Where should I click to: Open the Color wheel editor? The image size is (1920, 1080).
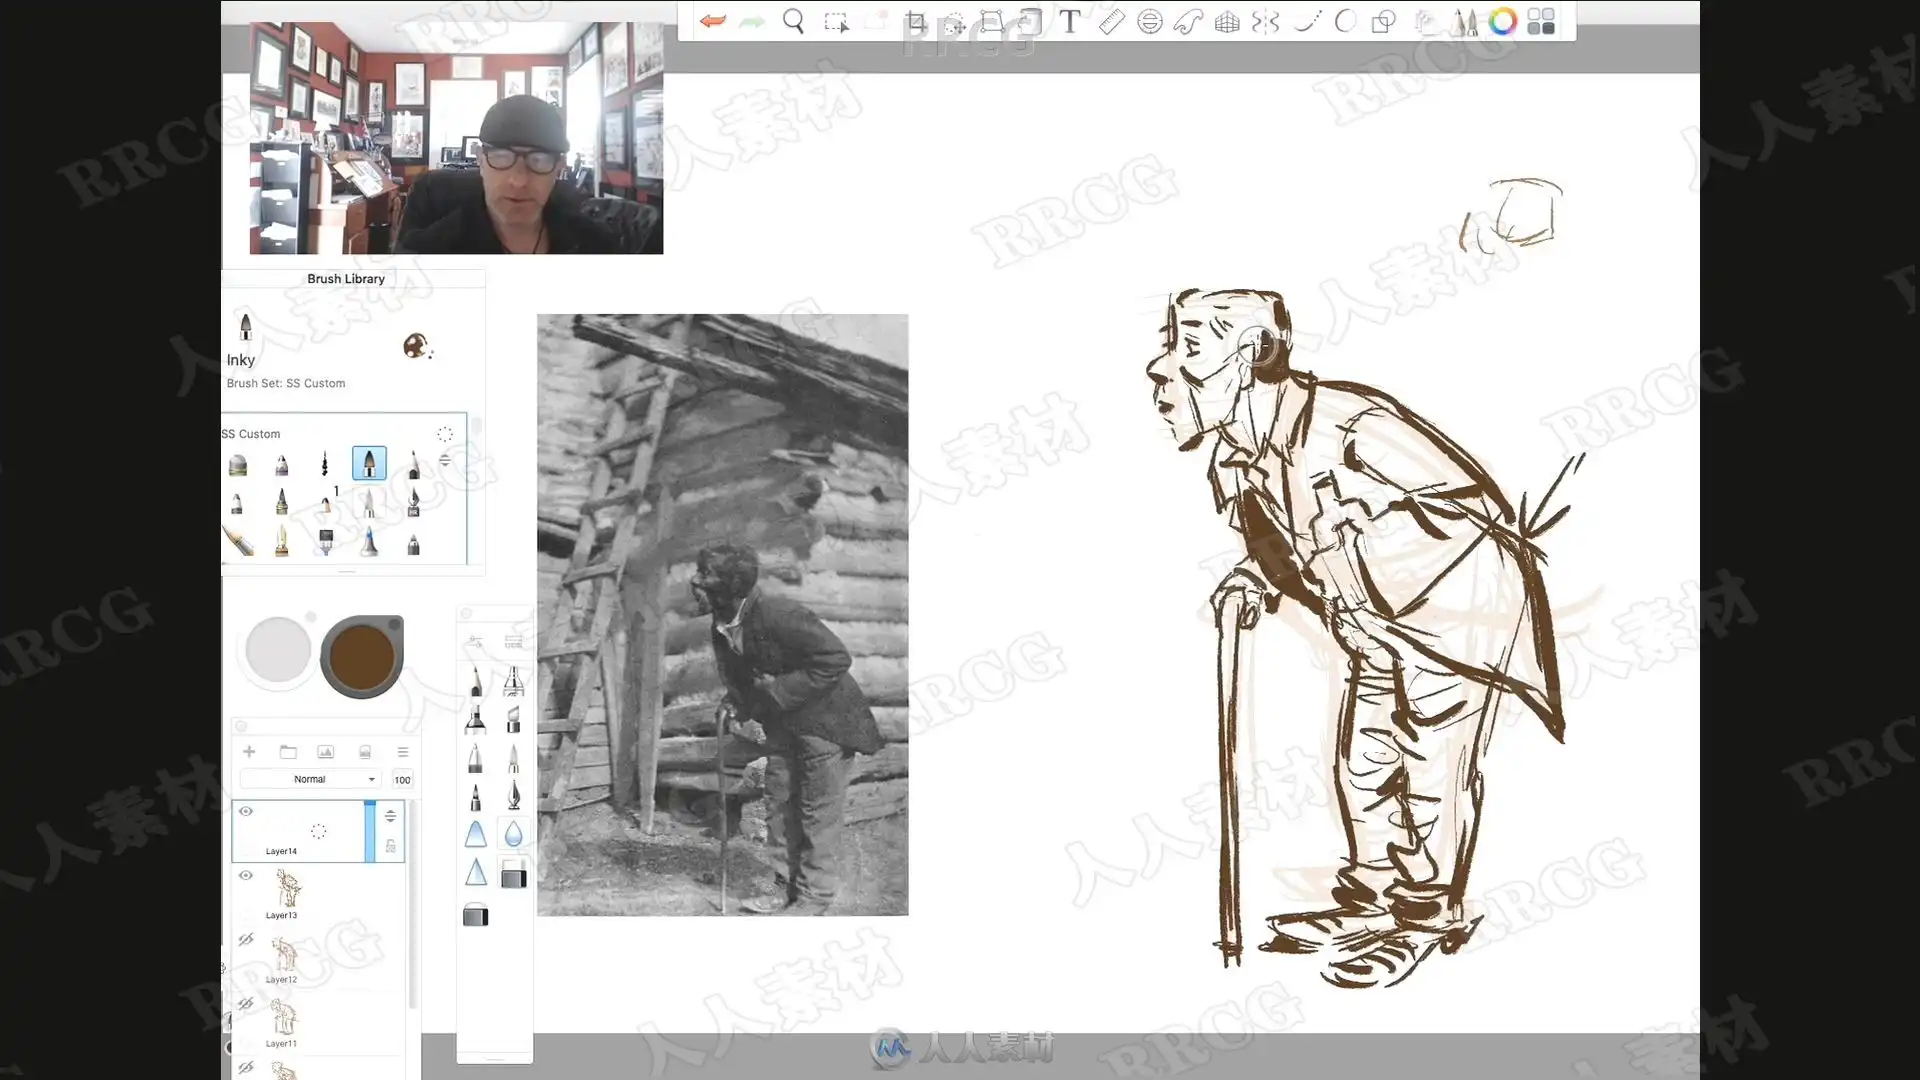[1502, 21]
